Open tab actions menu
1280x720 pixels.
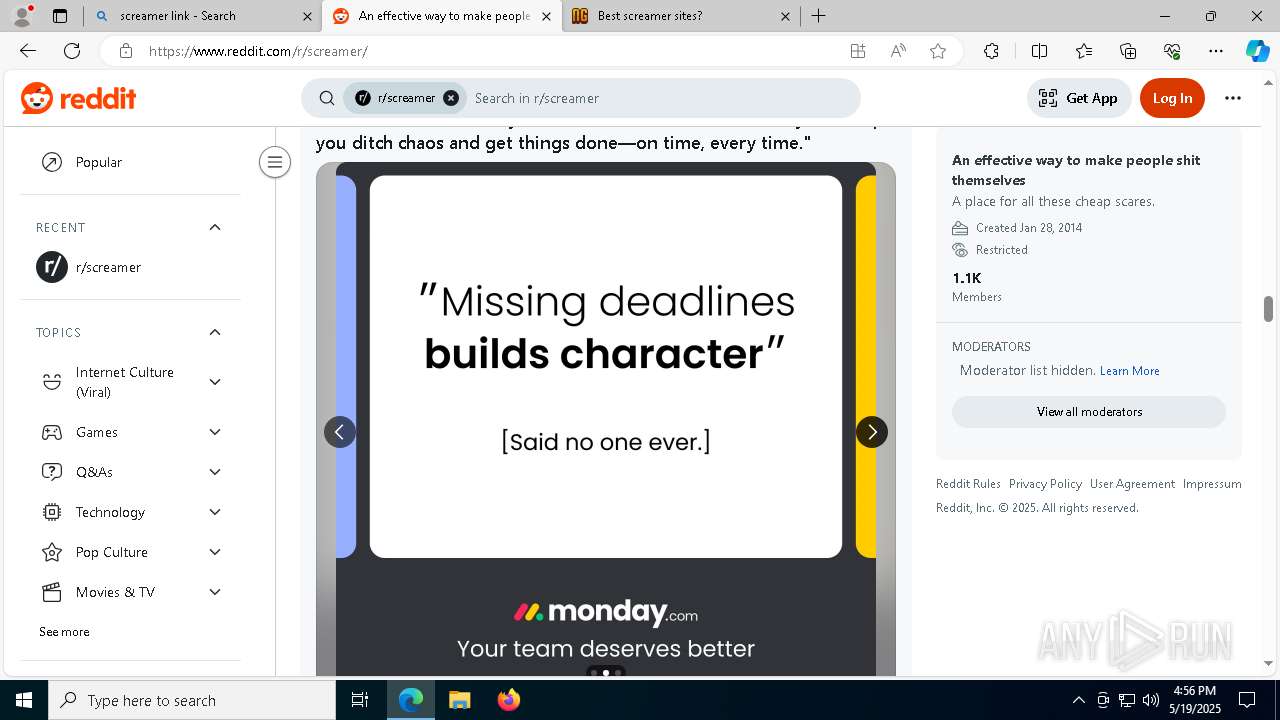60,16
